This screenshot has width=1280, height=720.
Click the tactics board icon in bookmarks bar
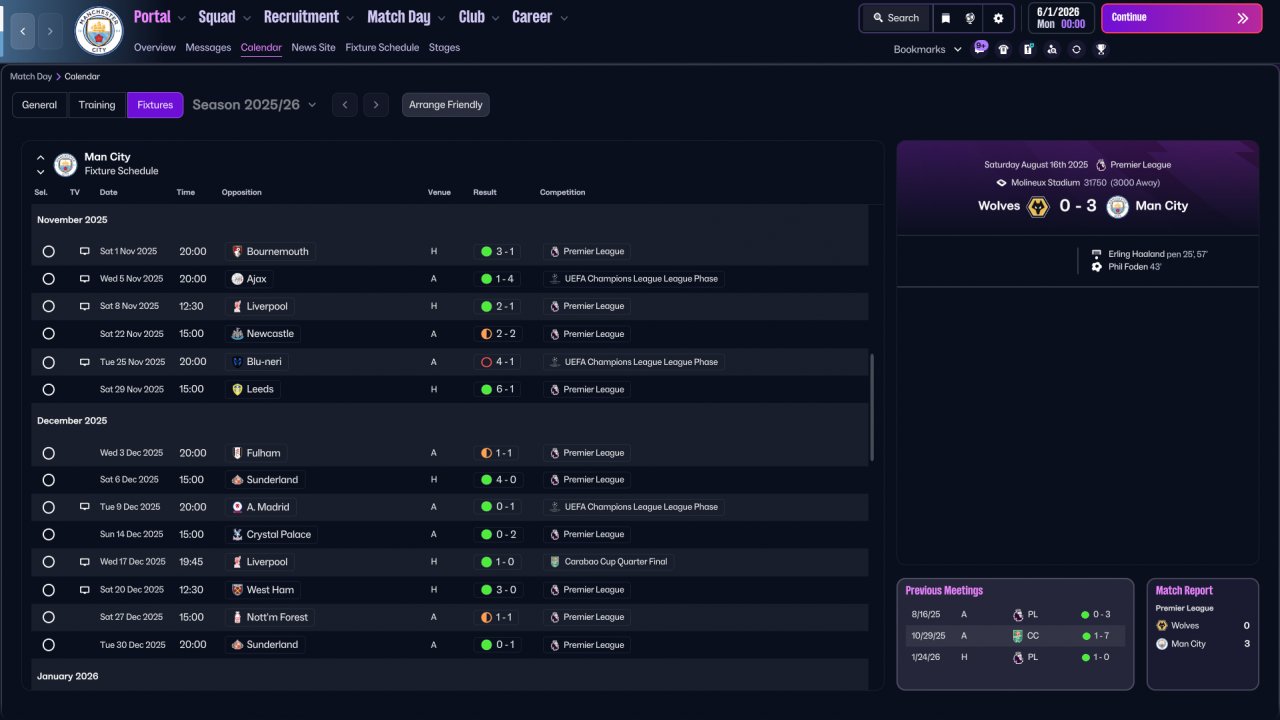click(1028, 49)
